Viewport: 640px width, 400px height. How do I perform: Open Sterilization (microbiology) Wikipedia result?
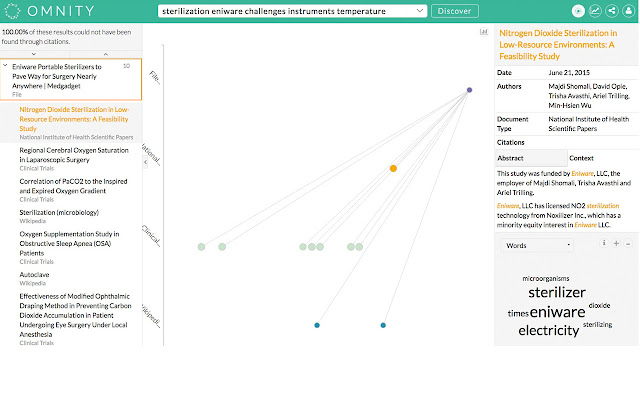pos(59,212)
